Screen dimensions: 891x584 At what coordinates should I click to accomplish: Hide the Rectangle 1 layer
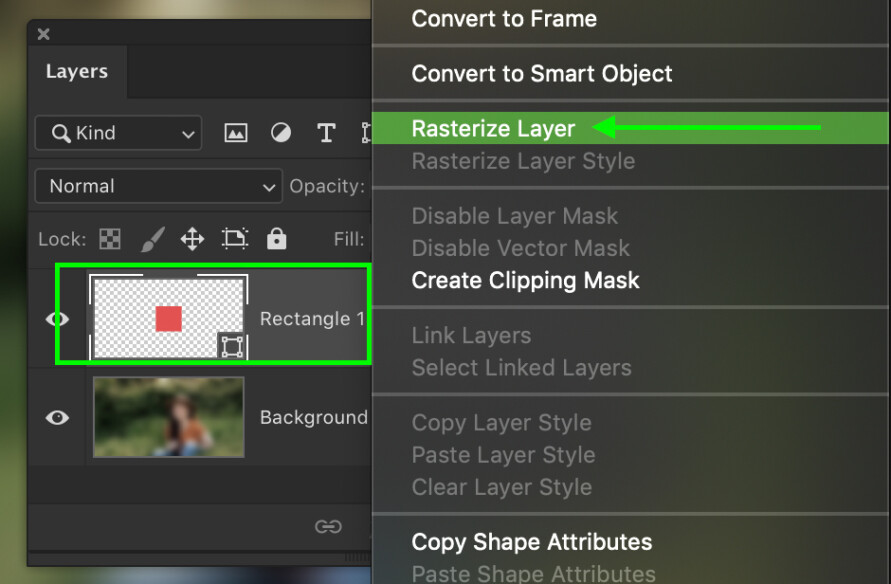click(x=57, y=319)
